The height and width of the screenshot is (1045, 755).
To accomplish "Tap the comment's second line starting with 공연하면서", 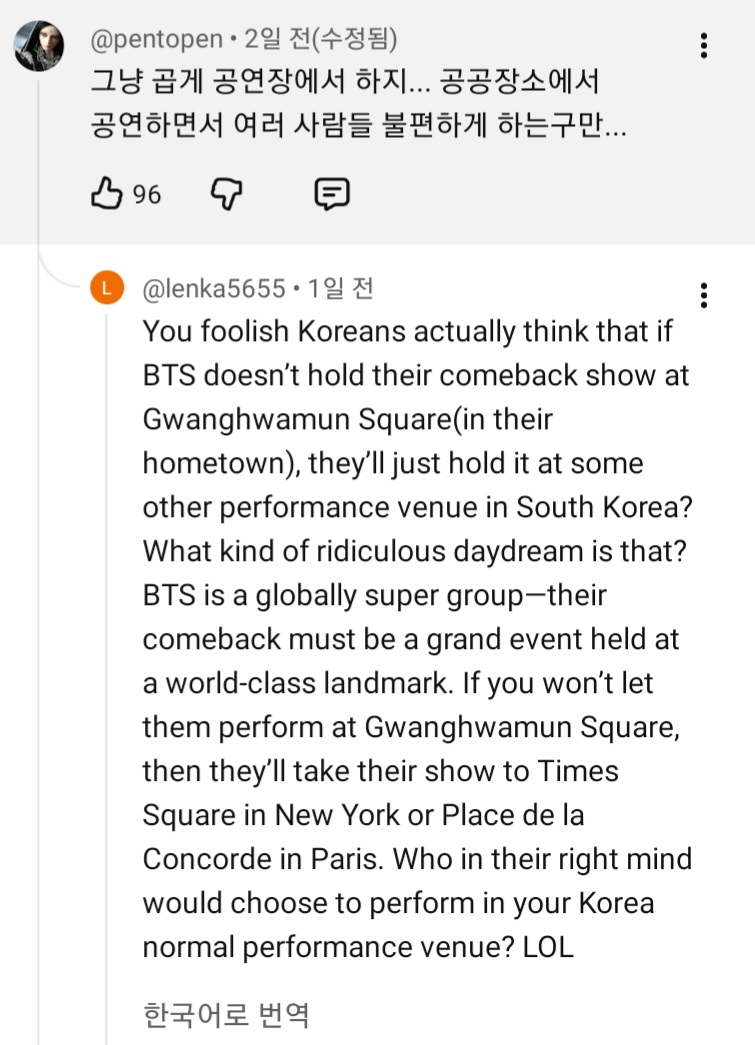I will pos(358,129).
